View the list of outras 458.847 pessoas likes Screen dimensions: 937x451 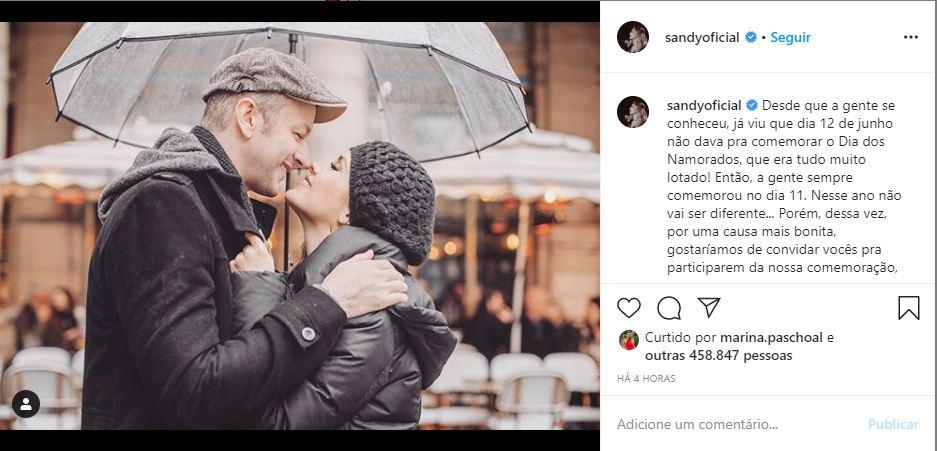pos(718,355)
